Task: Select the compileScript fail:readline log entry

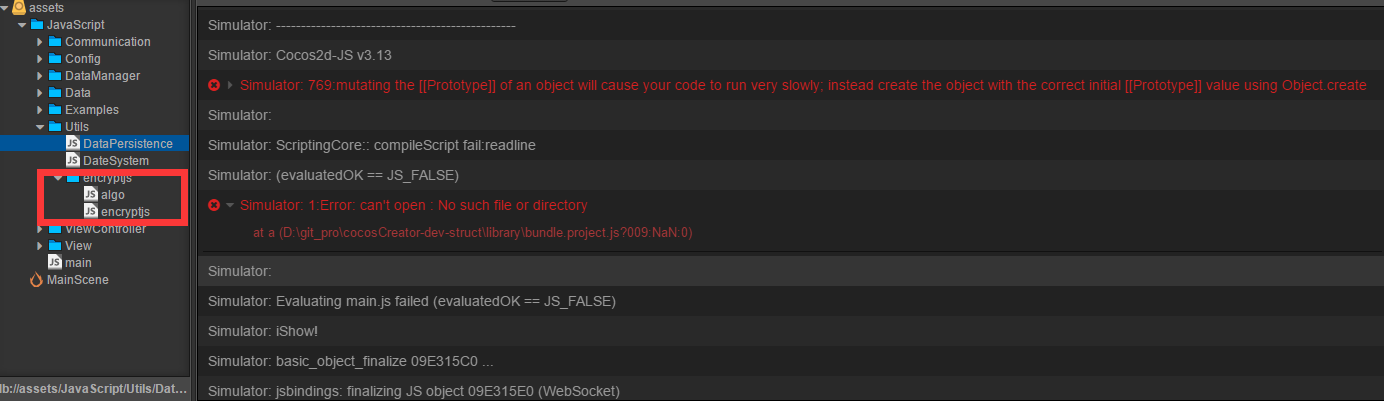Action: [x=372, y=145]
